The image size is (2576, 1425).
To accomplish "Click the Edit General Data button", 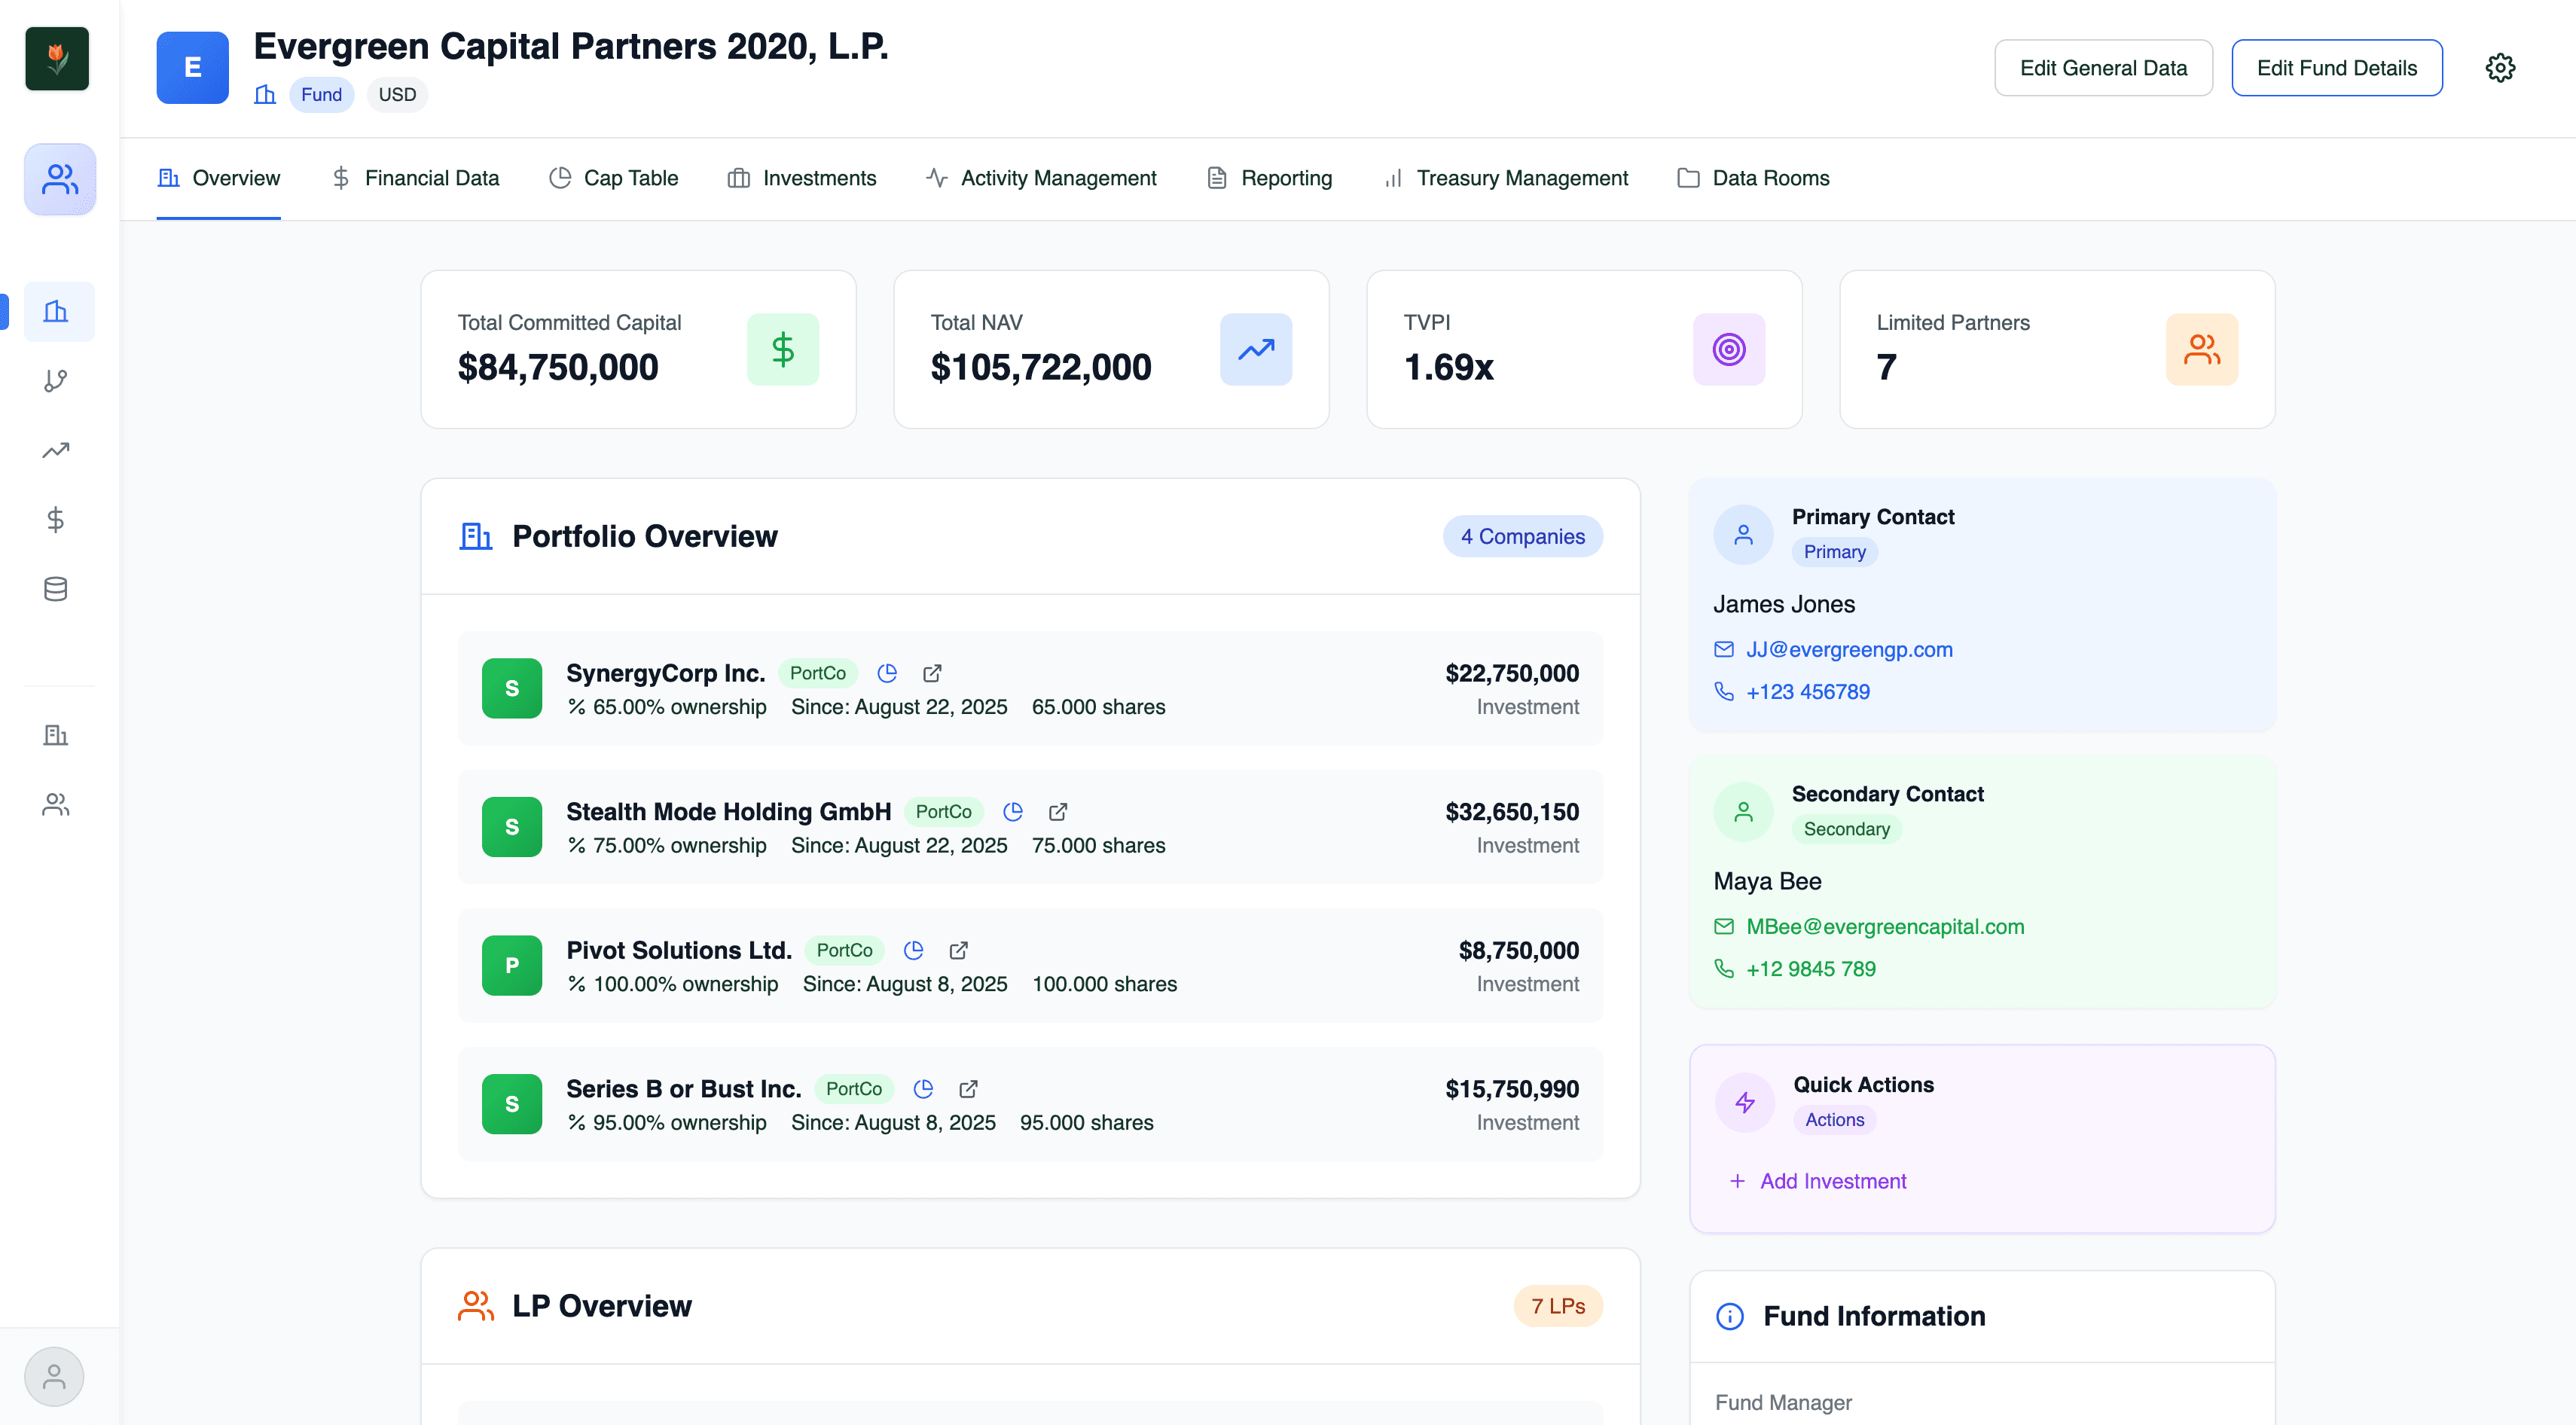I will (x=2102, y=68).
